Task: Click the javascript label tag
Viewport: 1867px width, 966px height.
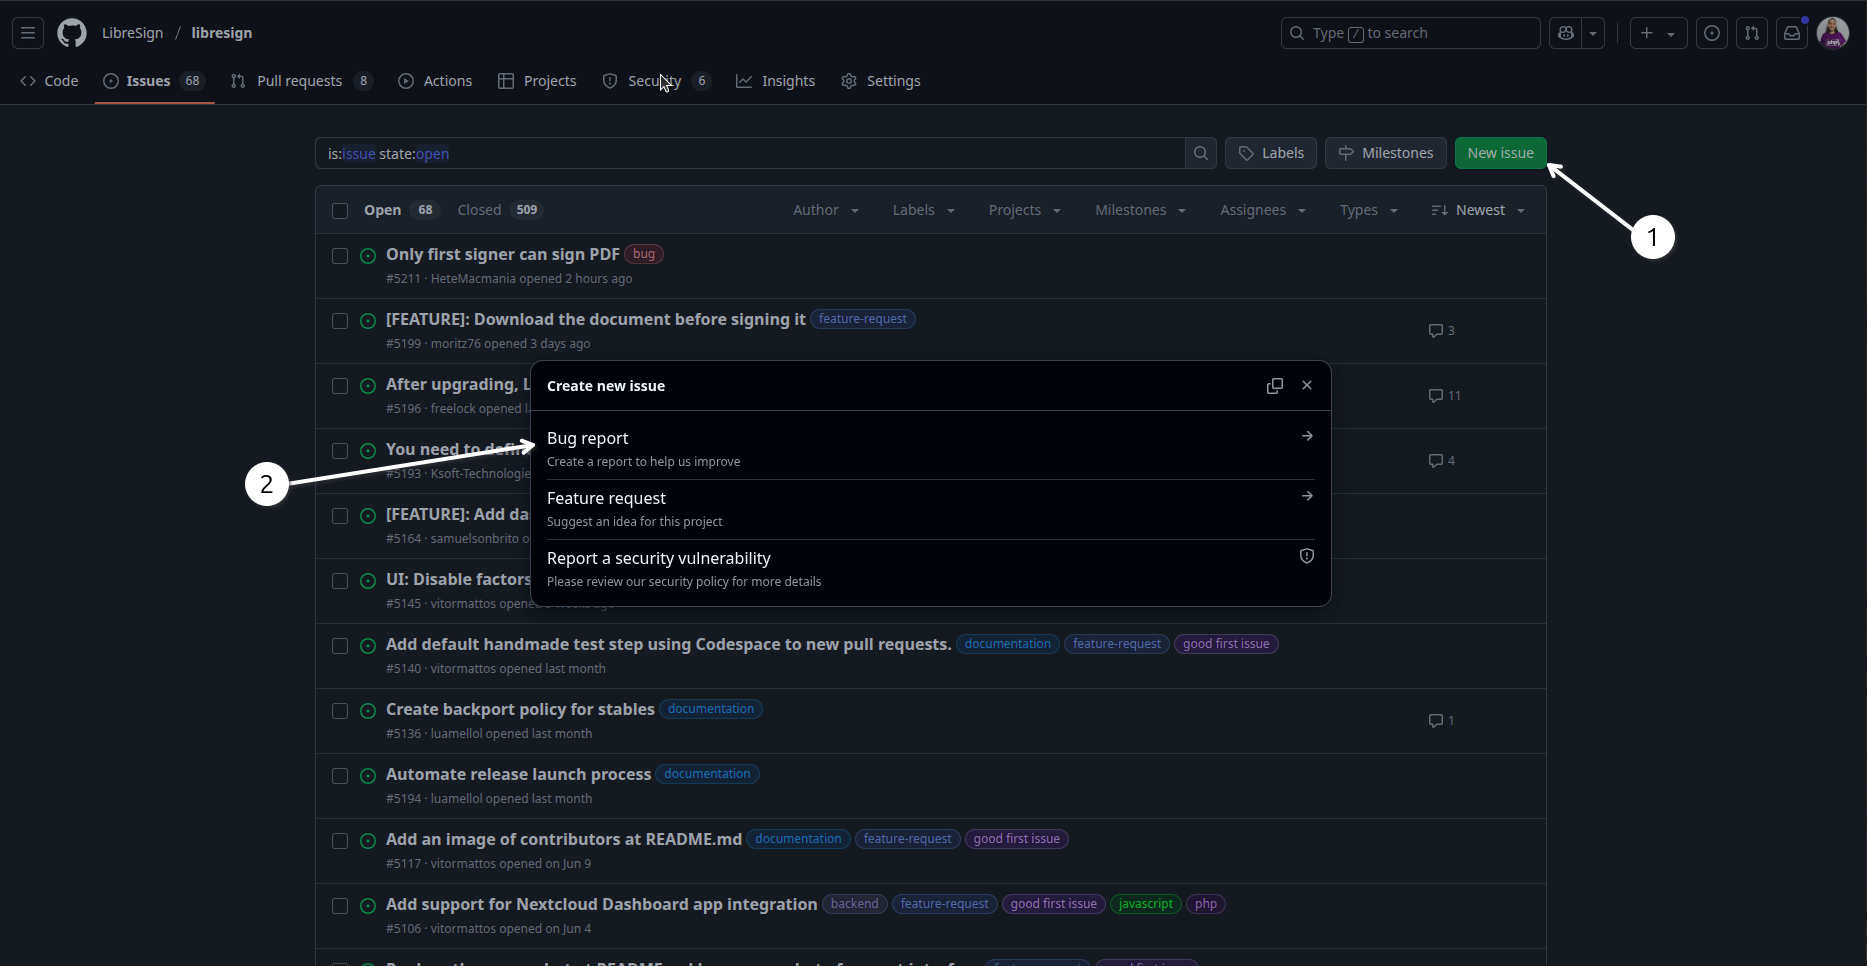Action: pyautogui.click(x=1146, y=904)
